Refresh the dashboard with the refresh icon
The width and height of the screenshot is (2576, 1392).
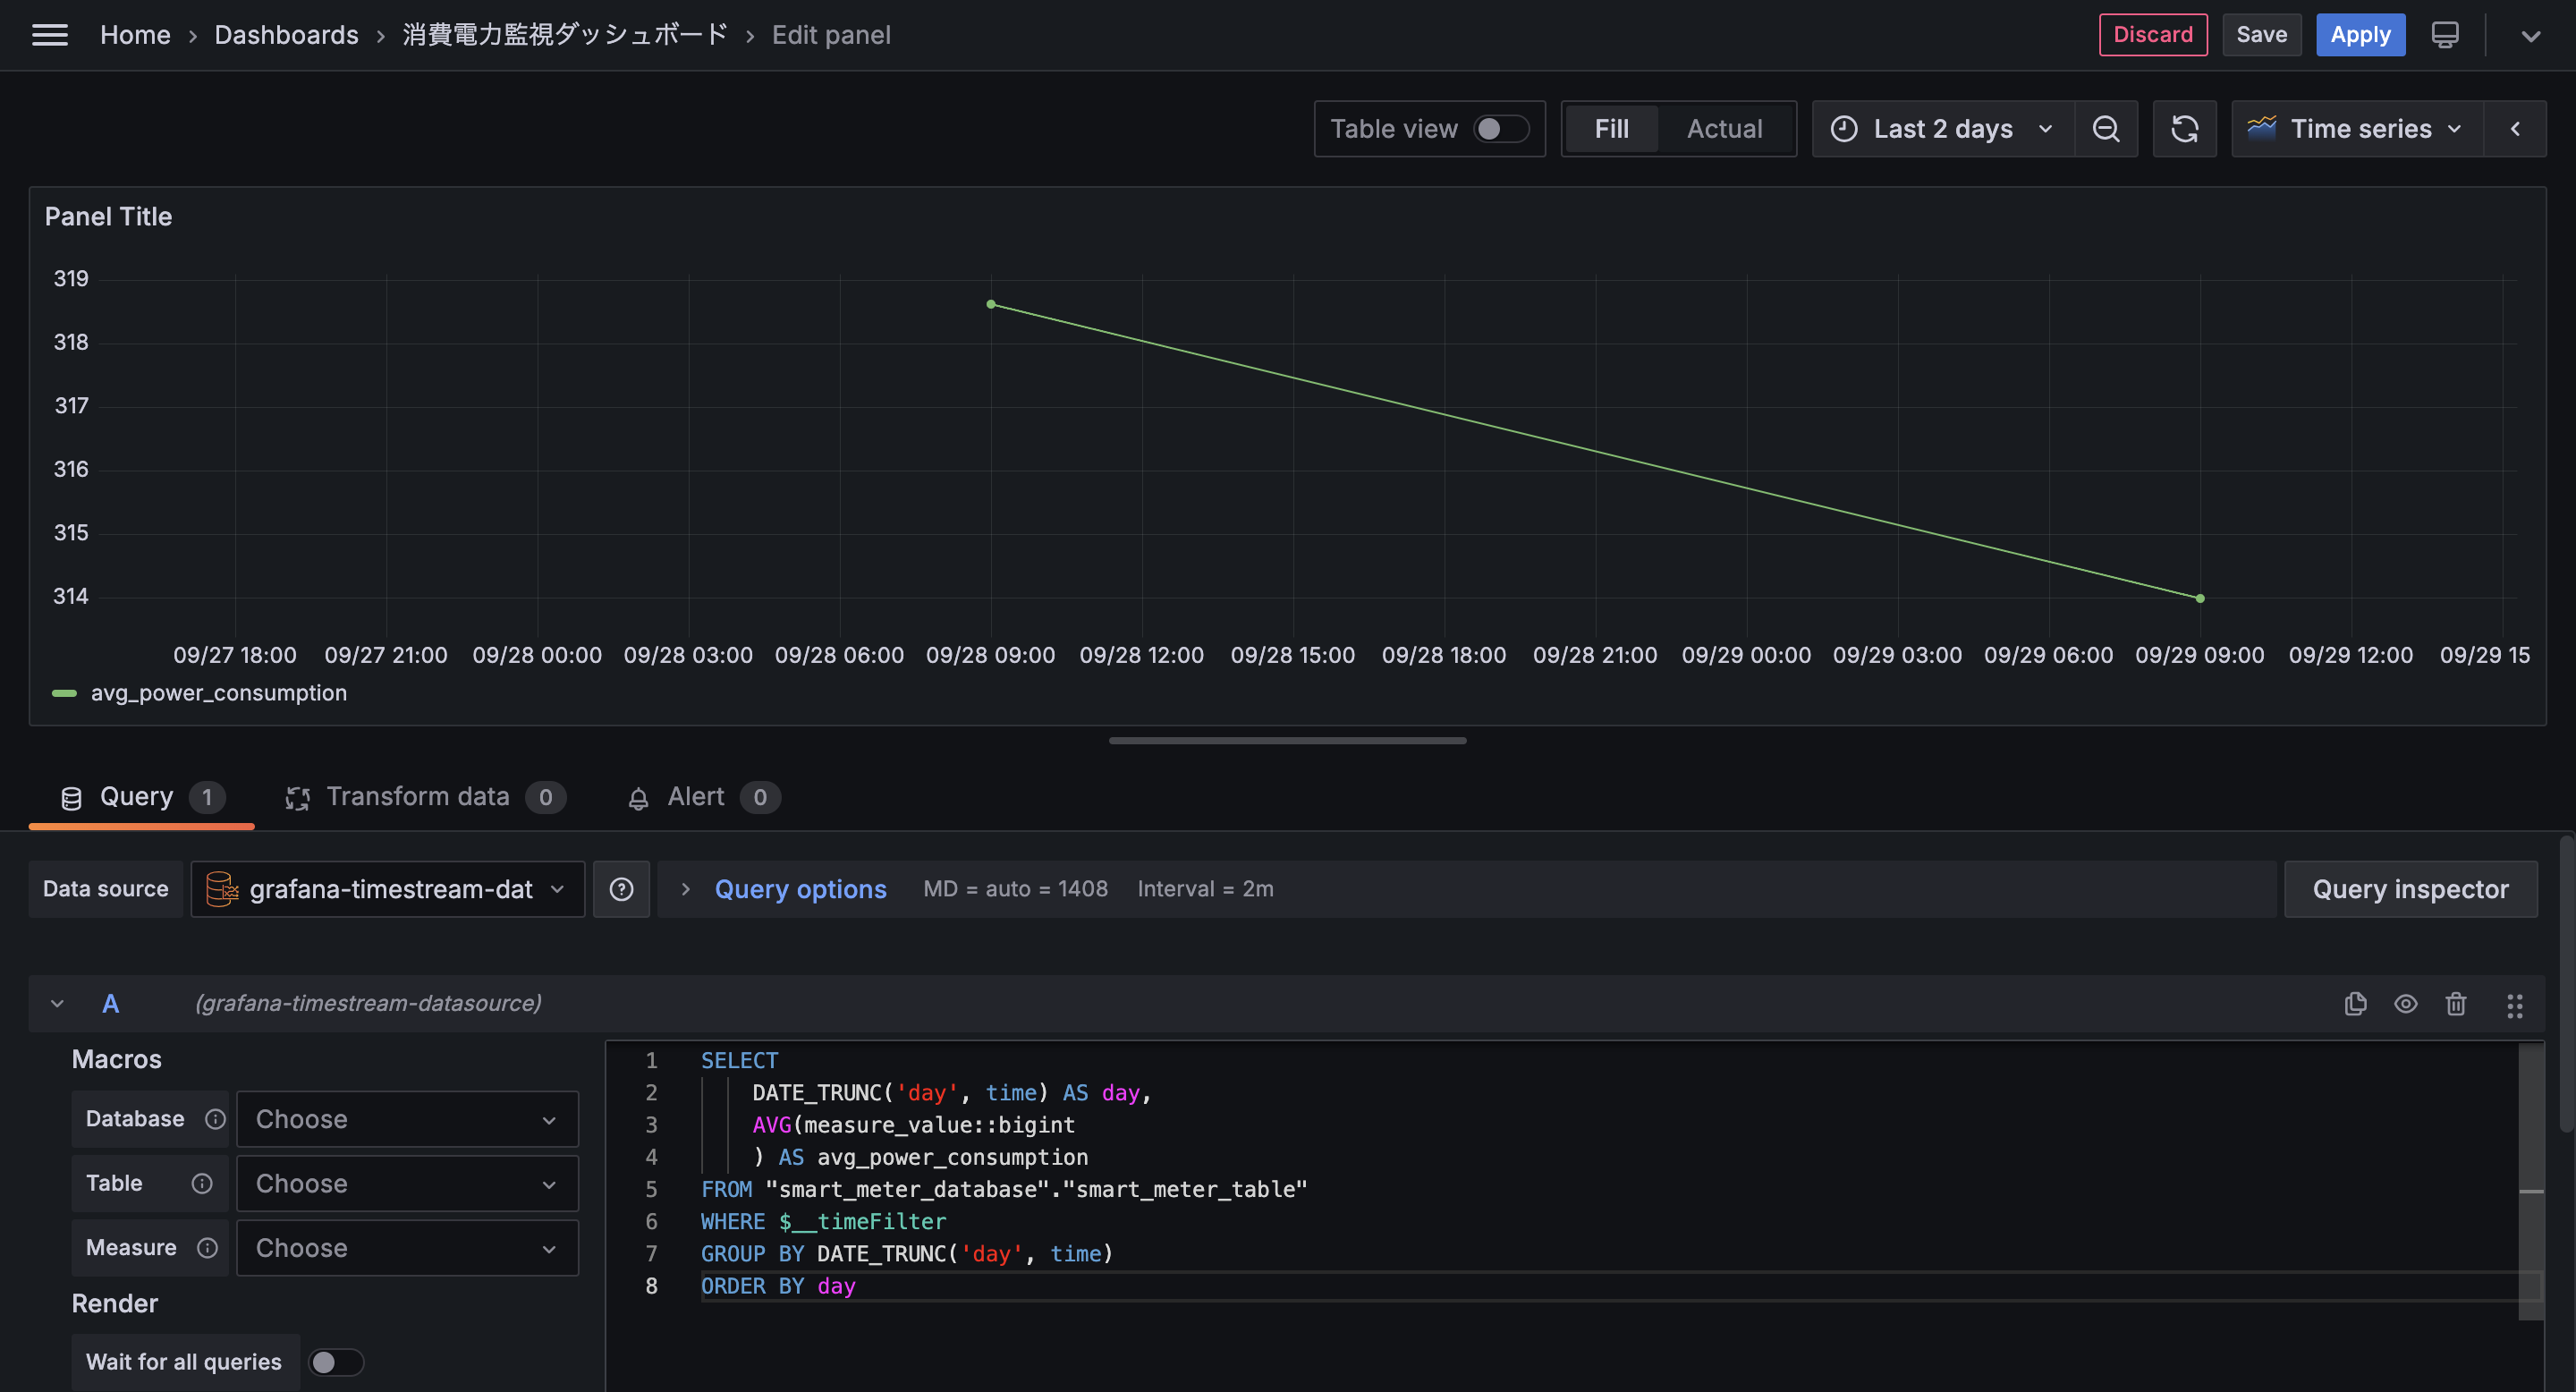click(x=2184, y=129)
